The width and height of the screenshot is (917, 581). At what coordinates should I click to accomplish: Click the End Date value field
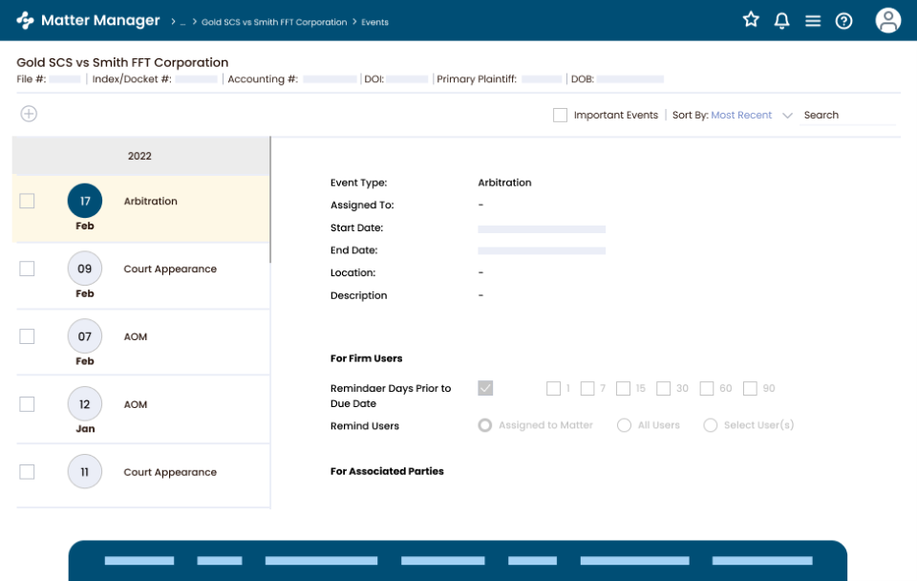click(542, 251)
